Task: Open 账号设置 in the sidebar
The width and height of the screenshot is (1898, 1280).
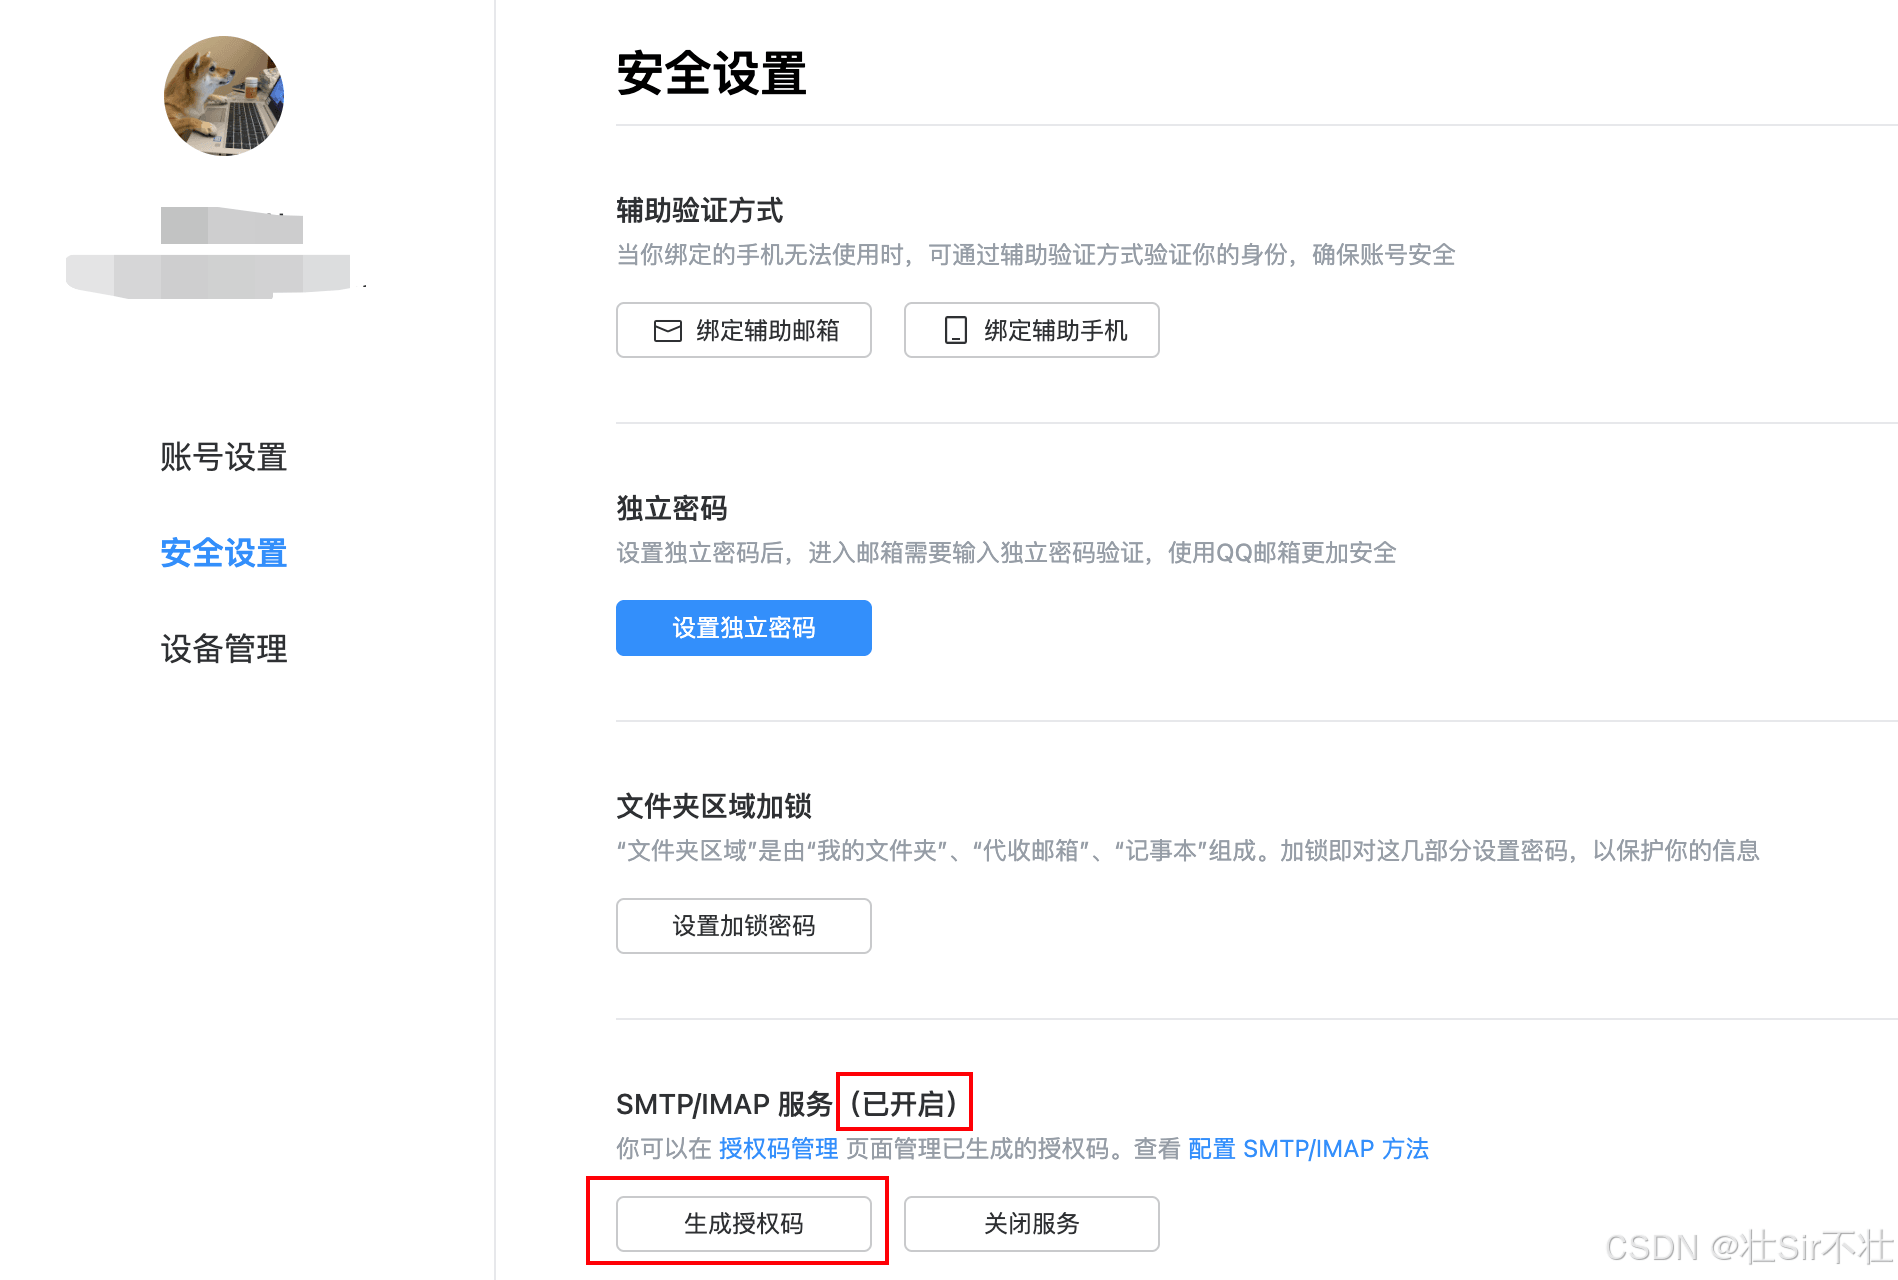Action: pos(224,457)
